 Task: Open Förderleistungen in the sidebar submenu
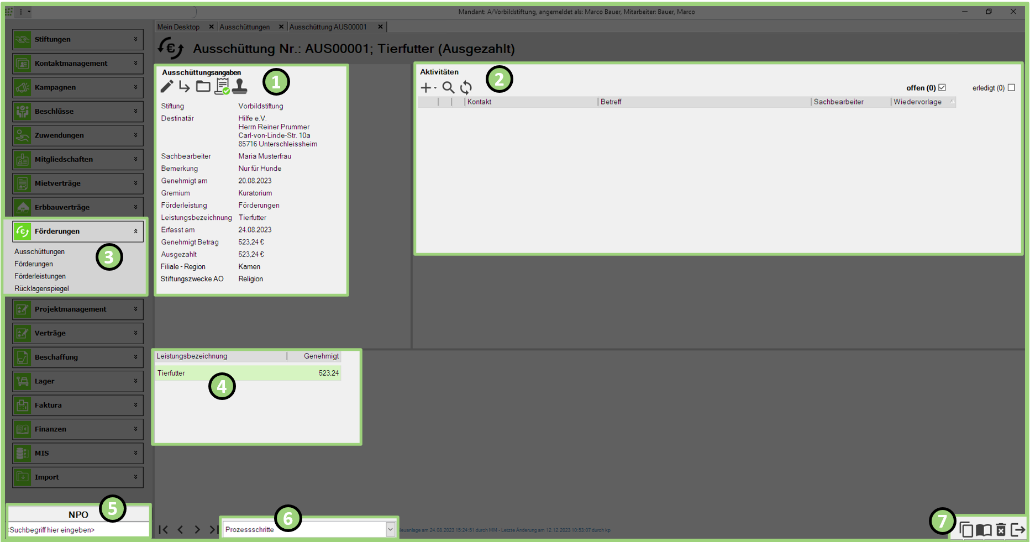tap(41, 276)
